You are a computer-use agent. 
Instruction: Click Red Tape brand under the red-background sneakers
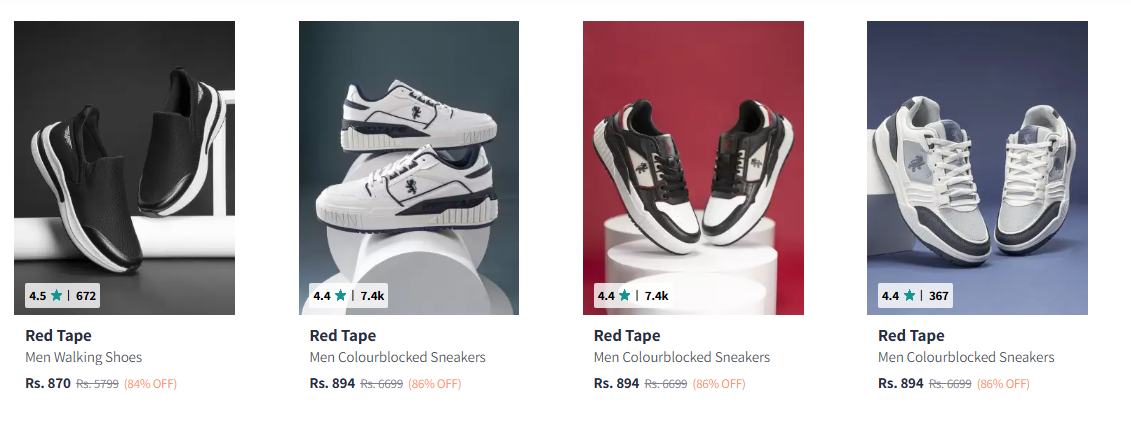pyautogui.click(x=627, y=336)
